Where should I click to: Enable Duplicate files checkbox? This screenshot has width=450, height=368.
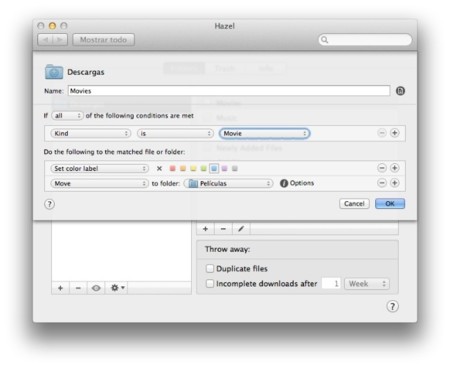click(210, 268)
